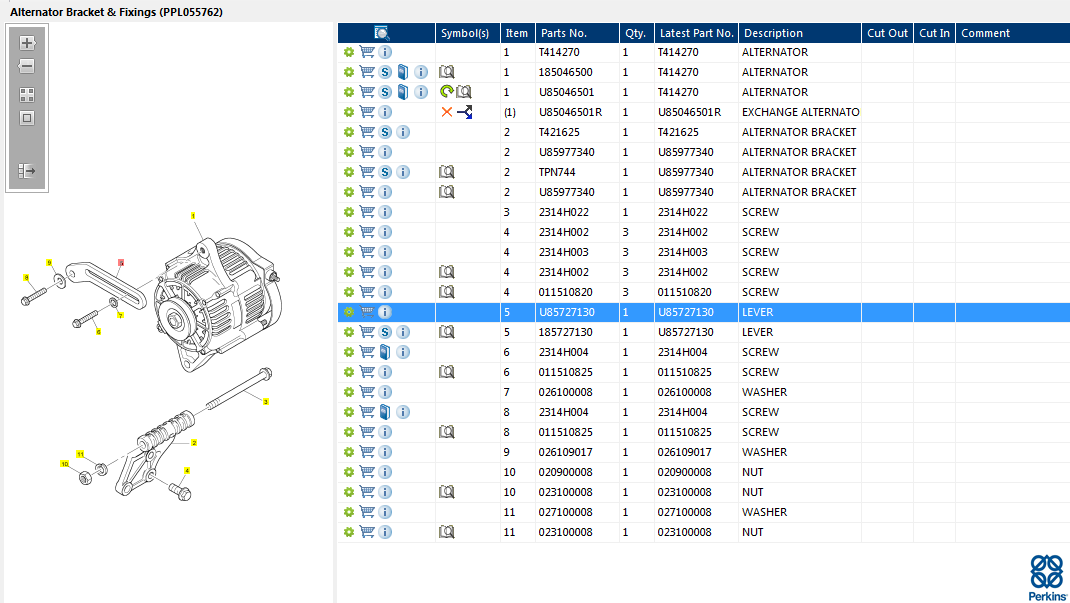
Task: Zoom out of the parts diagram
Action: click(x=27, y=66)
